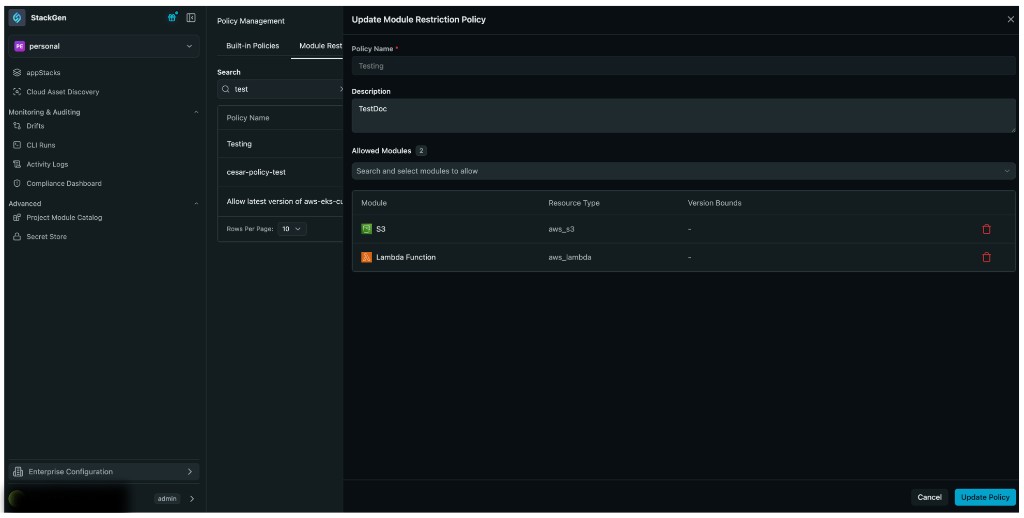
Task: Click the policy search field
Action: point(281,89)
